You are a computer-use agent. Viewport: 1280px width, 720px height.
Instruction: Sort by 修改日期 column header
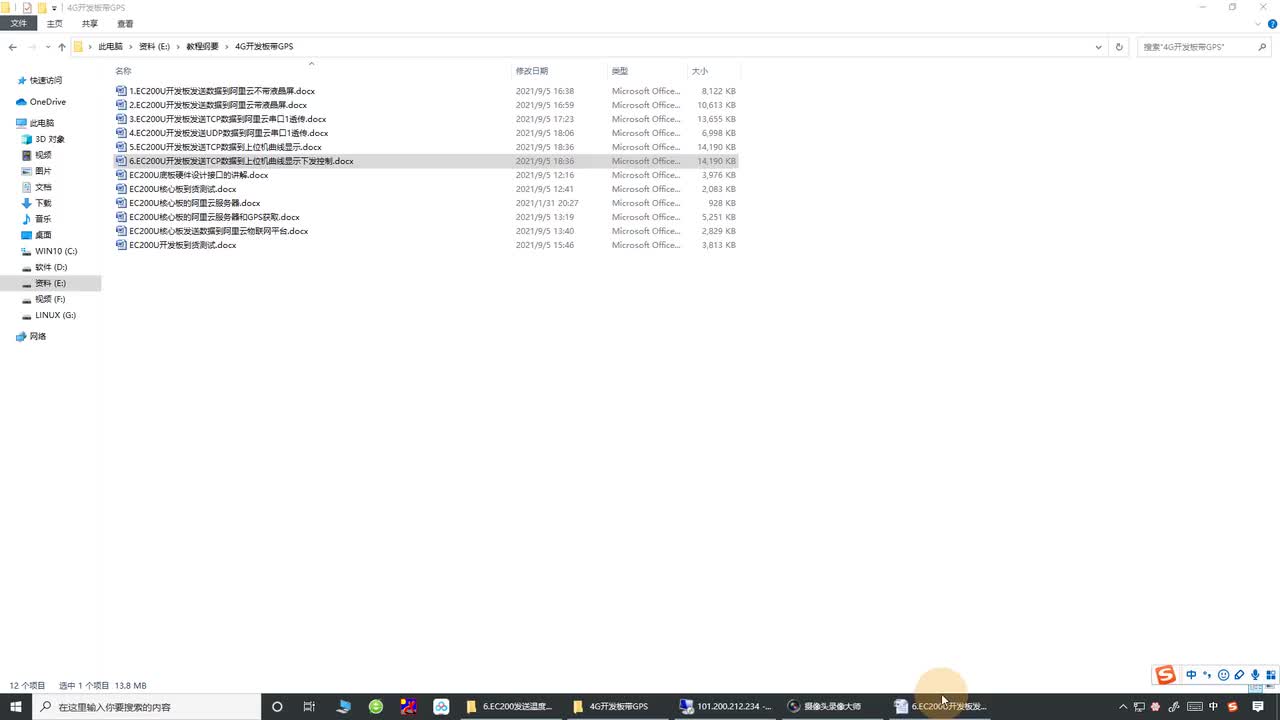point(532,71)
